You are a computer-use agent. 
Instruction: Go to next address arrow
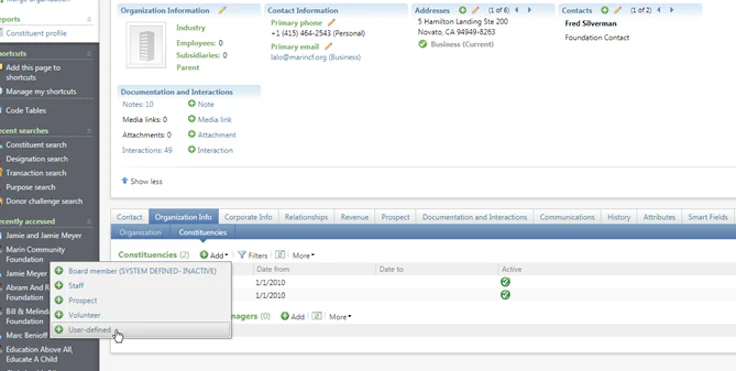(x=529, y=10)
